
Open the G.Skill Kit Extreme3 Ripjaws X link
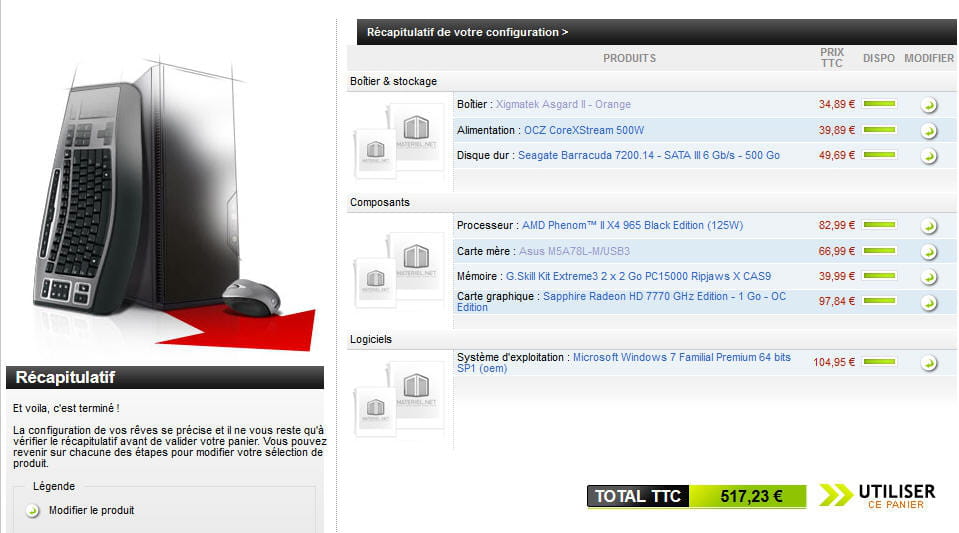638,276
